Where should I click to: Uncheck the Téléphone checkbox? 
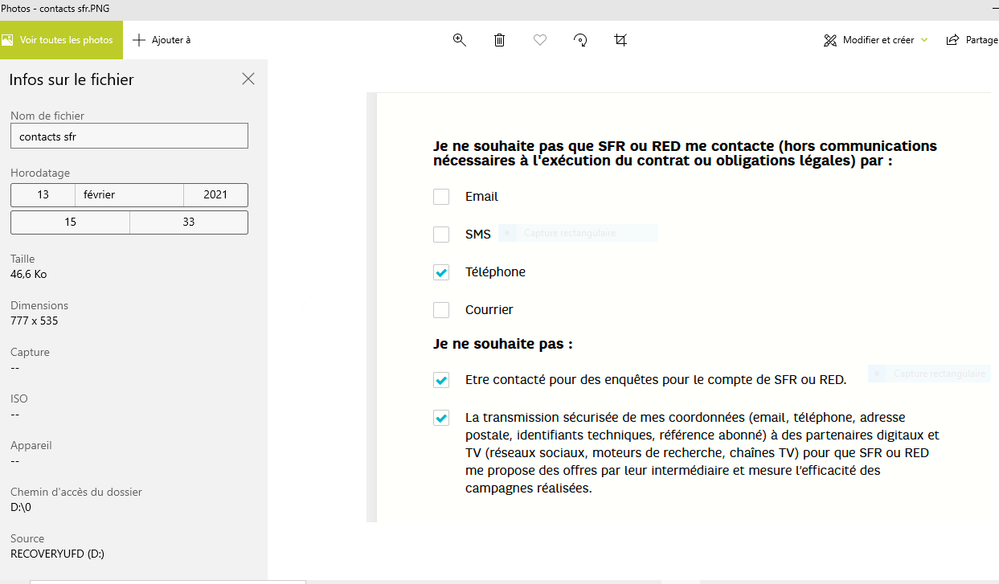click(441, 272)
